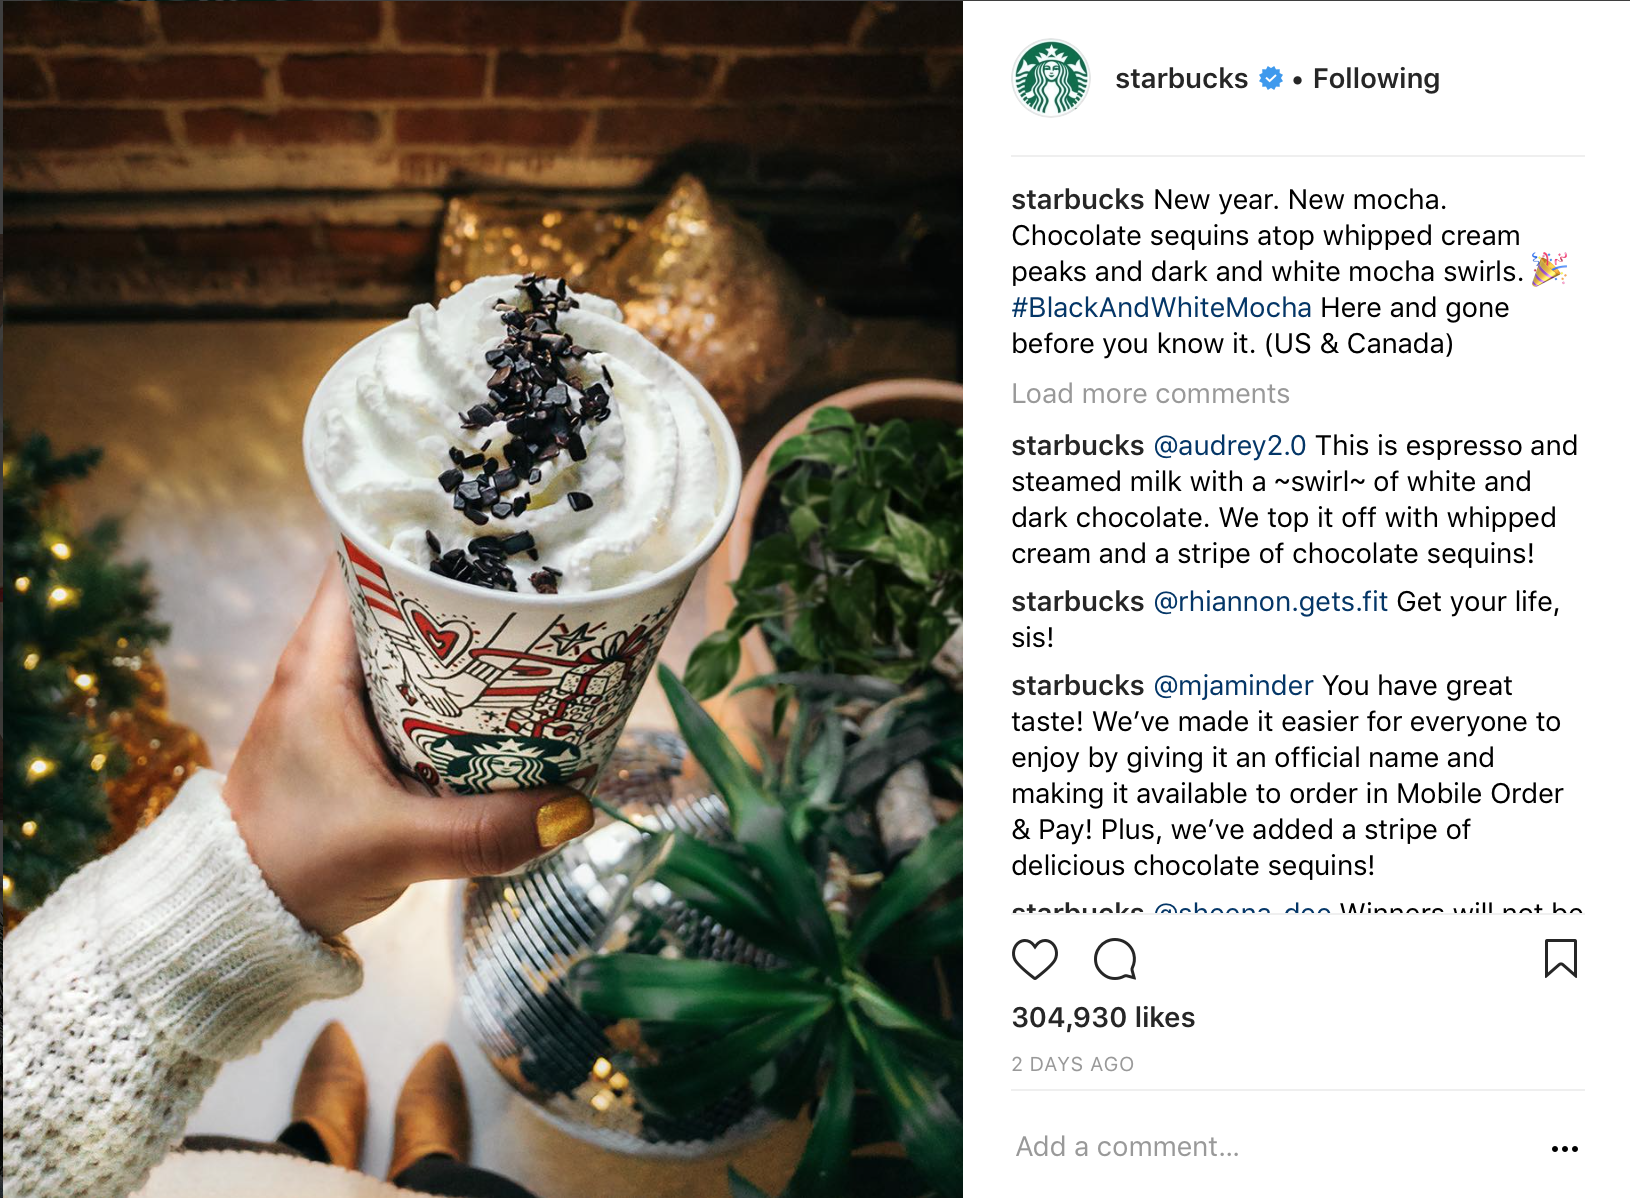Visit the @audrey2.0 mention link
The width and height of the screenshot is (1630, 1198).
1230,445
